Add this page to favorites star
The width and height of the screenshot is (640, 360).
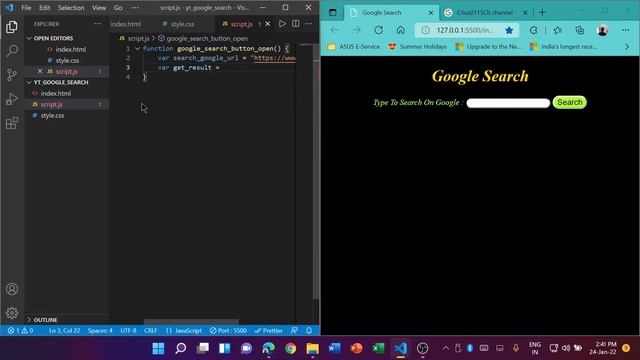(x=509, y=30)
